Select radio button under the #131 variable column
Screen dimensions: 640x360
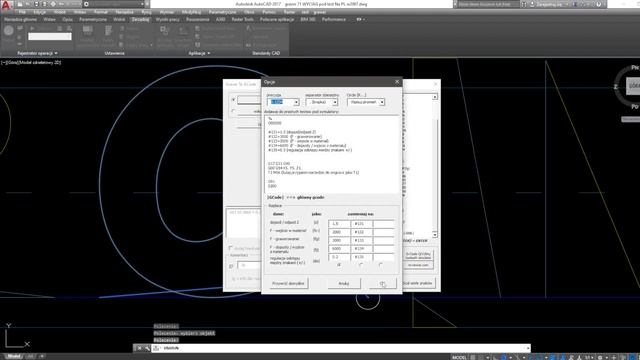point(360,265)
